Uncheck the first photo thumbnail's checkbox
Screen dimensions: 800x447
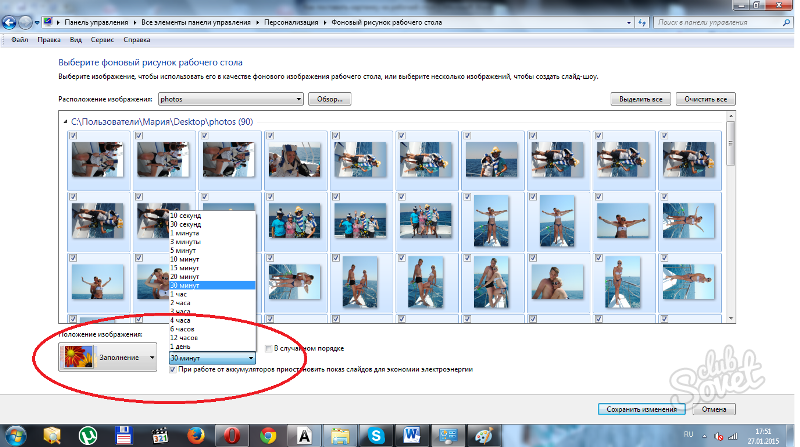click(71, 136)
